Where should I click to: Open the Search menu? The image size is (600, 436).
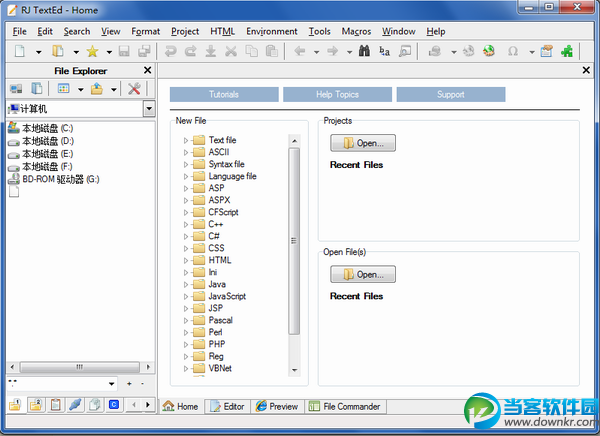click(77, 31)
